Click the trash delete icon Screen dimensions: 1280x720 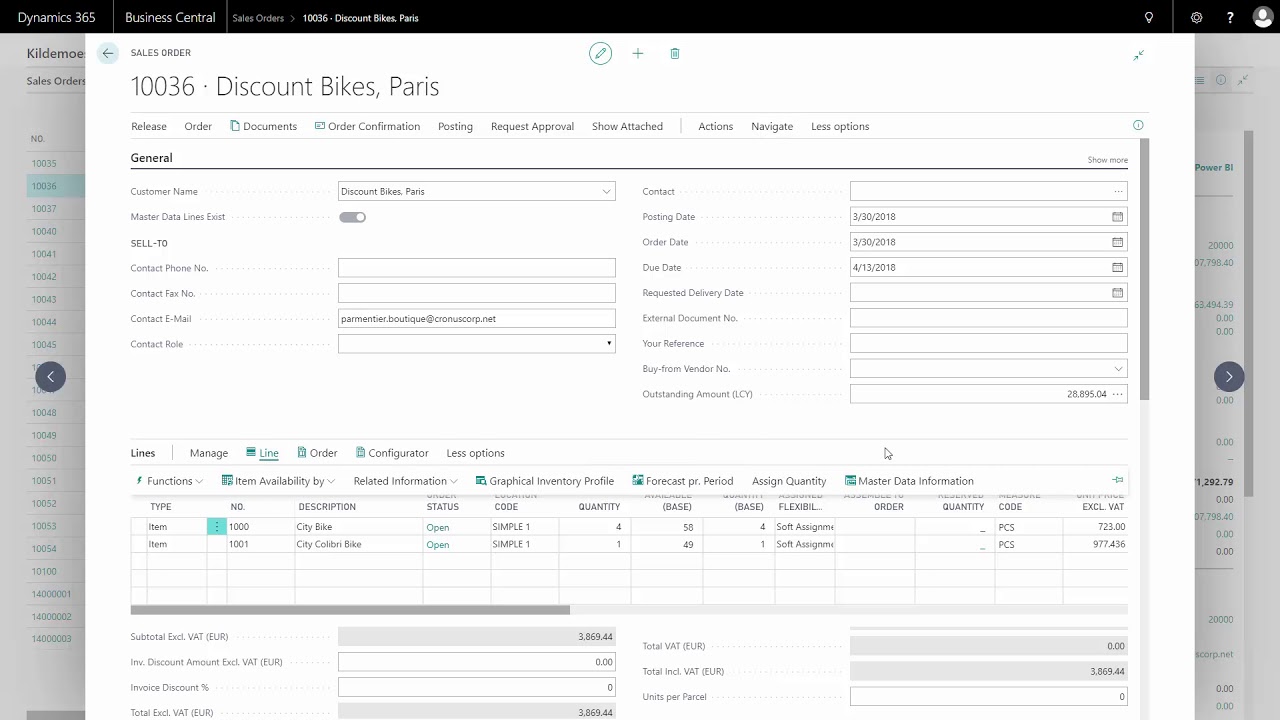coord(675,53)
